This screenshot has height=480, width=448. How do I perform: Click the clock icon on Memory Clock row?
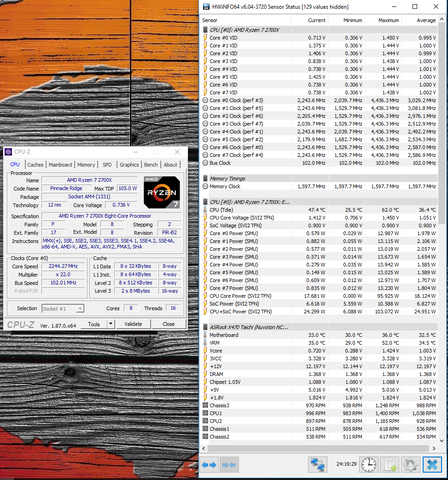pyautogui.click(x=205, y=186)
